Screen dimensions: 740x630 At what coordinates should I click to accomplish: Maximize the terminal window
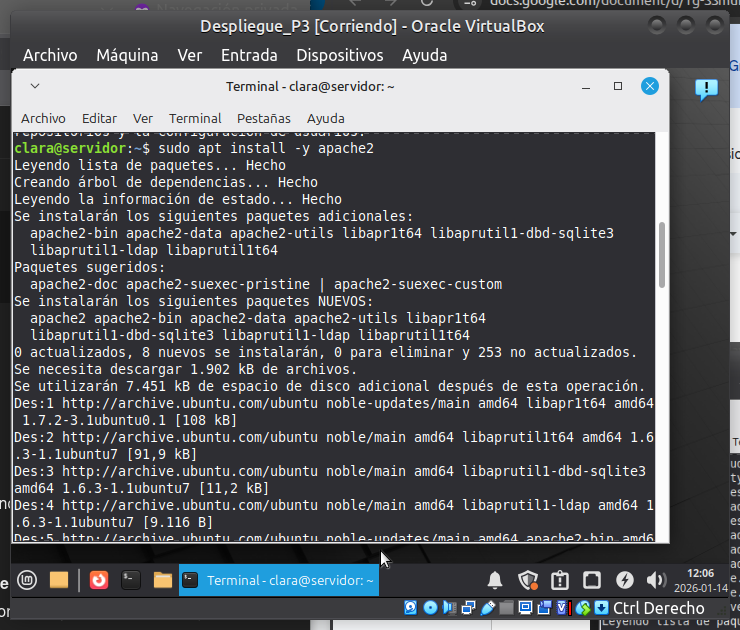point(618,86)
